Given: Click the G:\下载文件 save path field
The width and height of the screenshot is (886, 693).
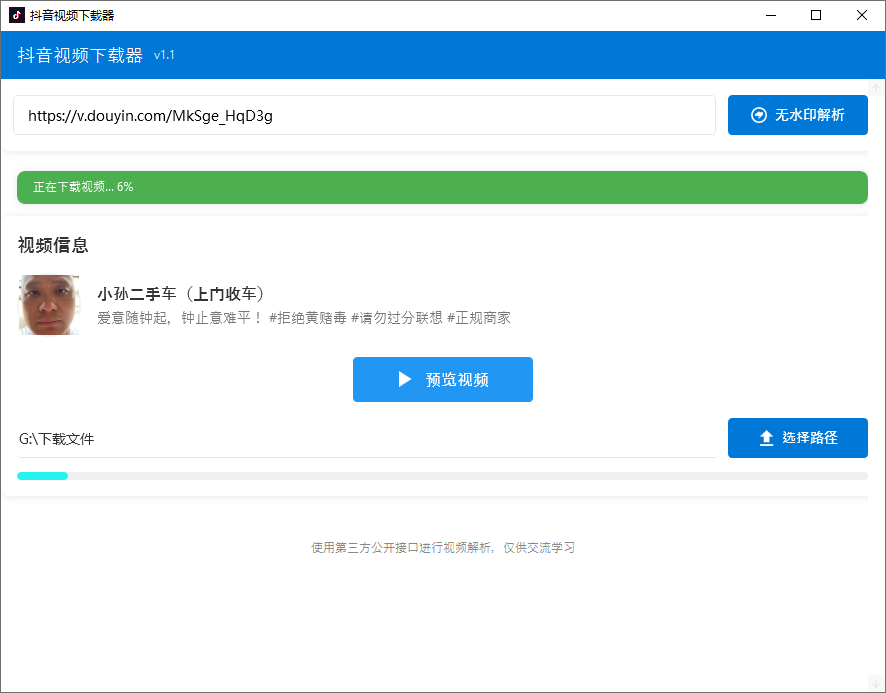Looking at the screenshot, I should point(367,439).
